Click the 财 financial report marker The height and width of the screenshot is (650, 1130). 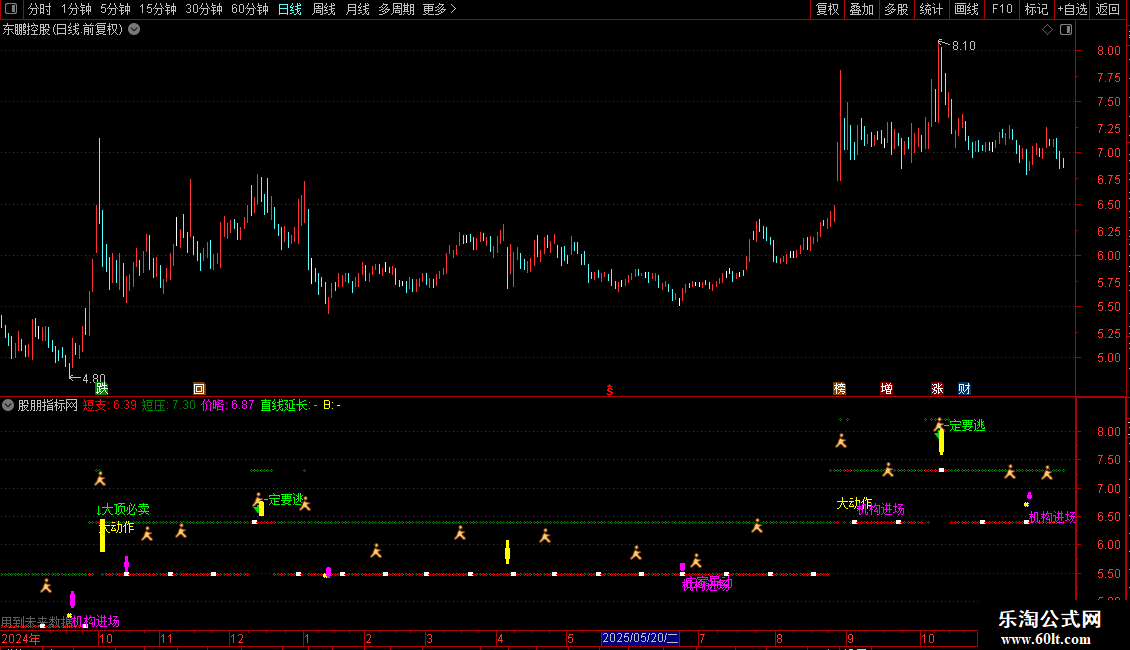tap(964, 388)
